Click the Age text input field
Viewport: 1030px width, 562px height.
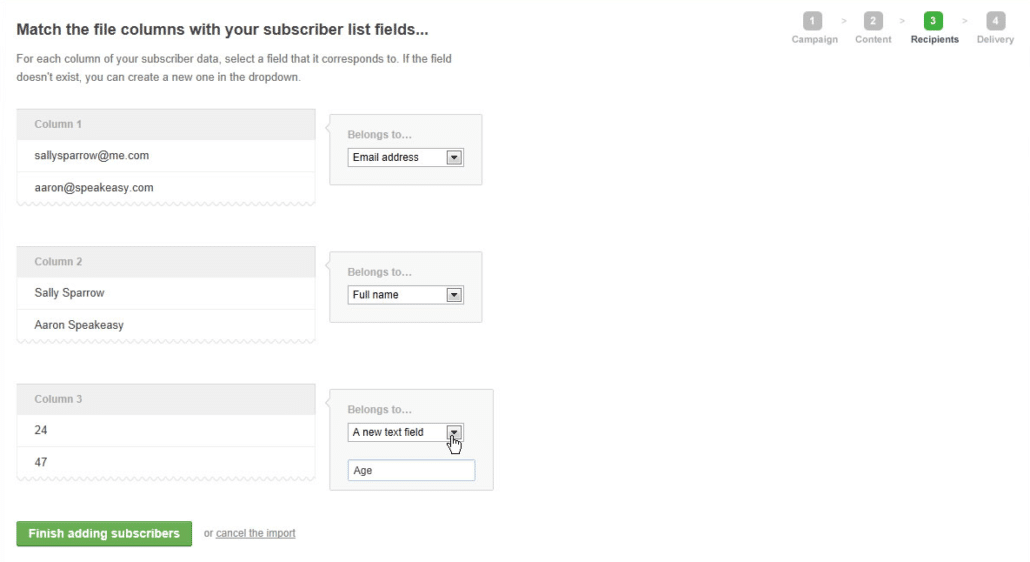pos(411,470)
